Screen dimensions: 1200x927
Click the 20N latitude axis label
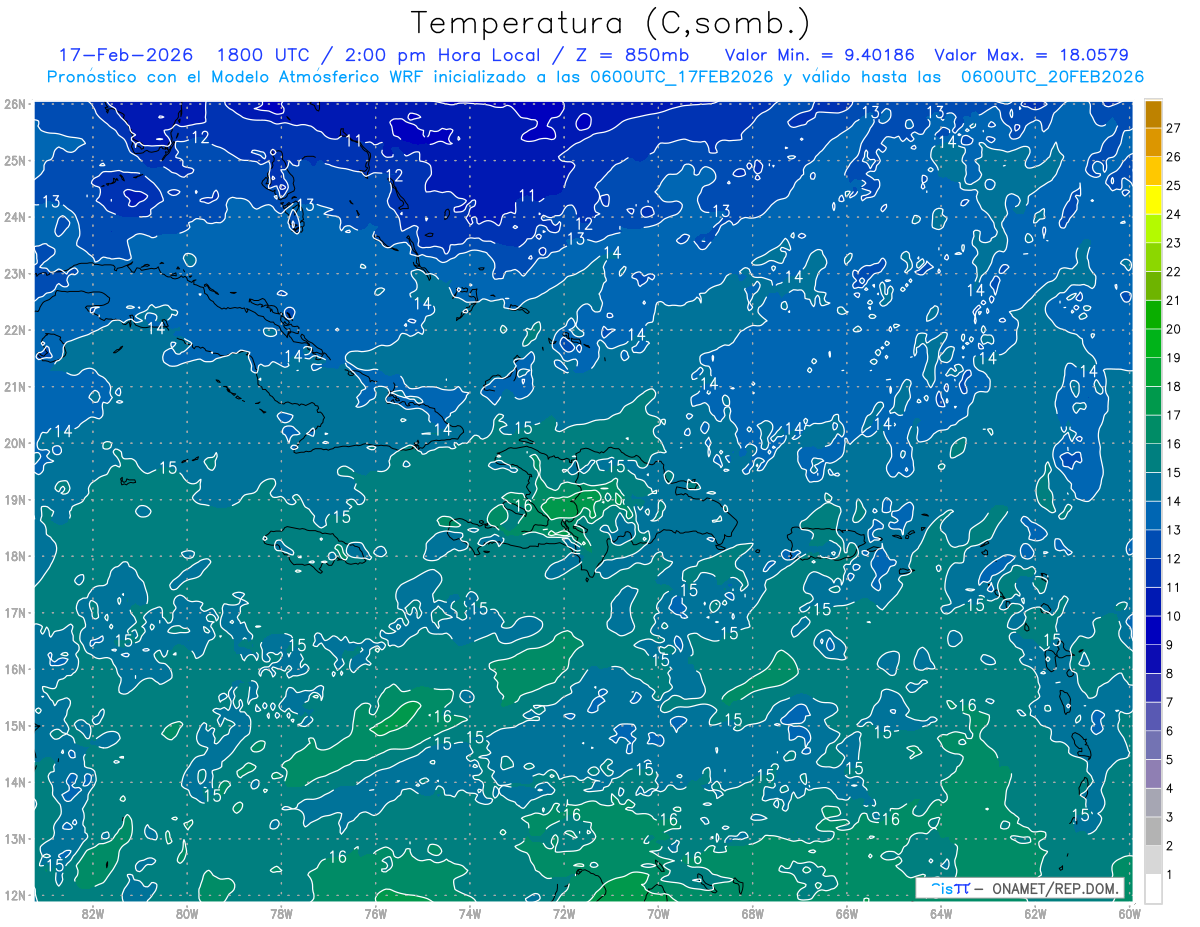point(14,443)
